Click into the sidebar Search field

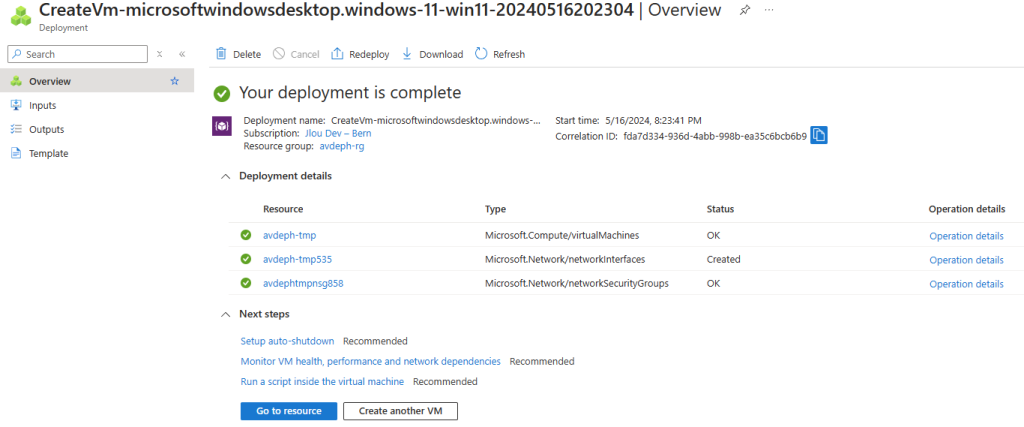click(78, 54)
